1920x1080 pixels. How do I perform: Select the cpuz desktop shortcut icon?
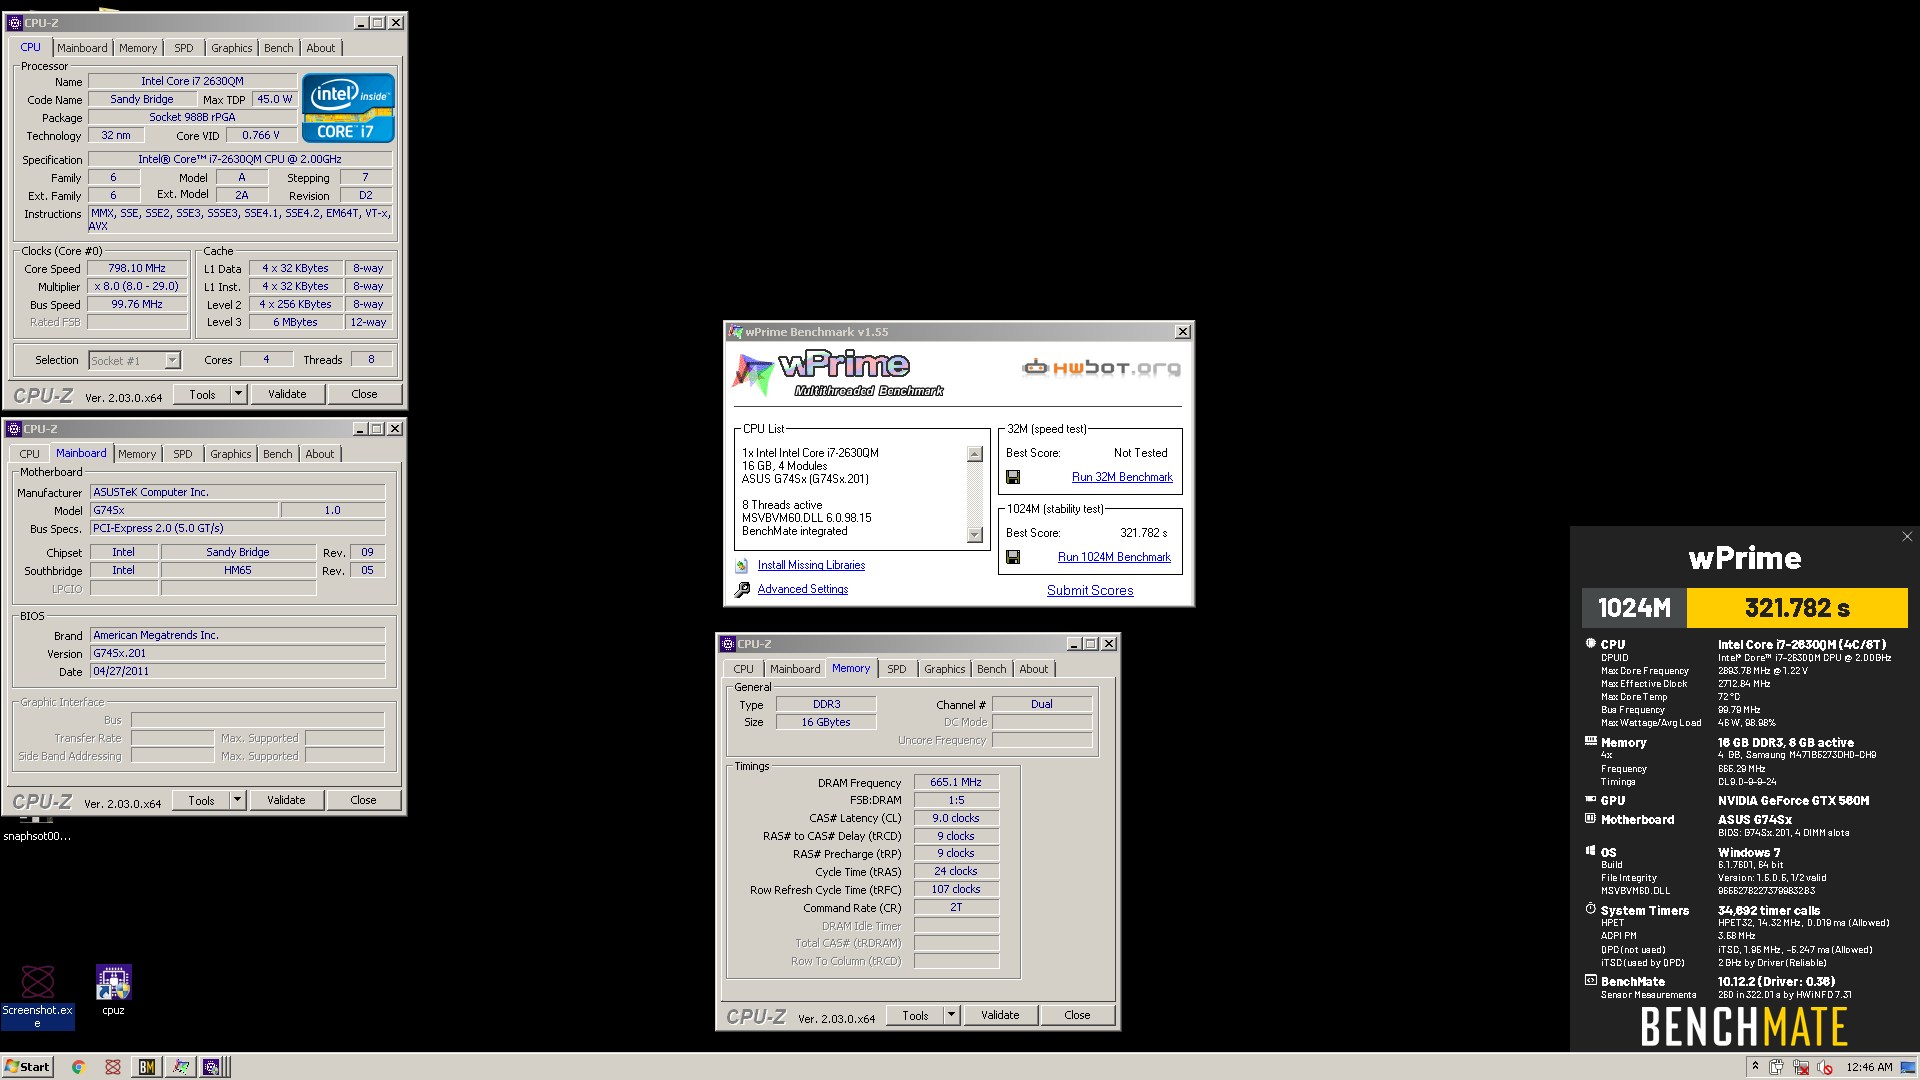[x=113, y=990]
